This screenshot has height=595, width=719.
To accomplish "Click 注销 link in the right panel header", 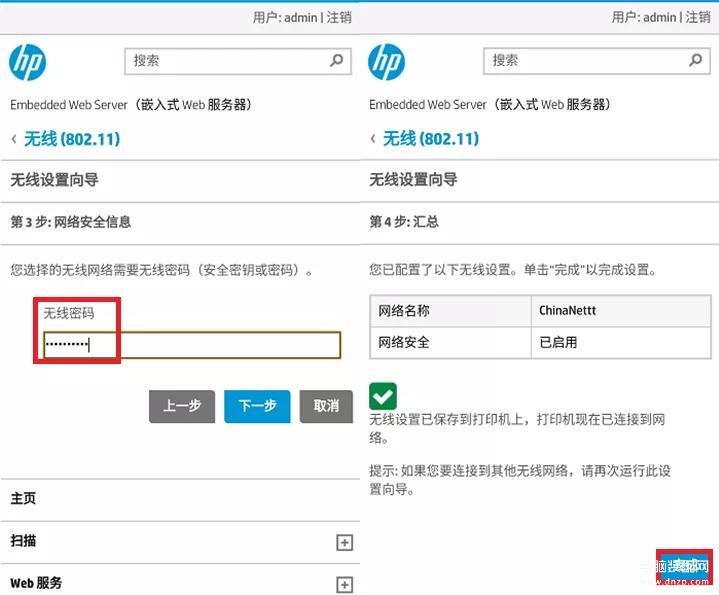I will [698, 17].
